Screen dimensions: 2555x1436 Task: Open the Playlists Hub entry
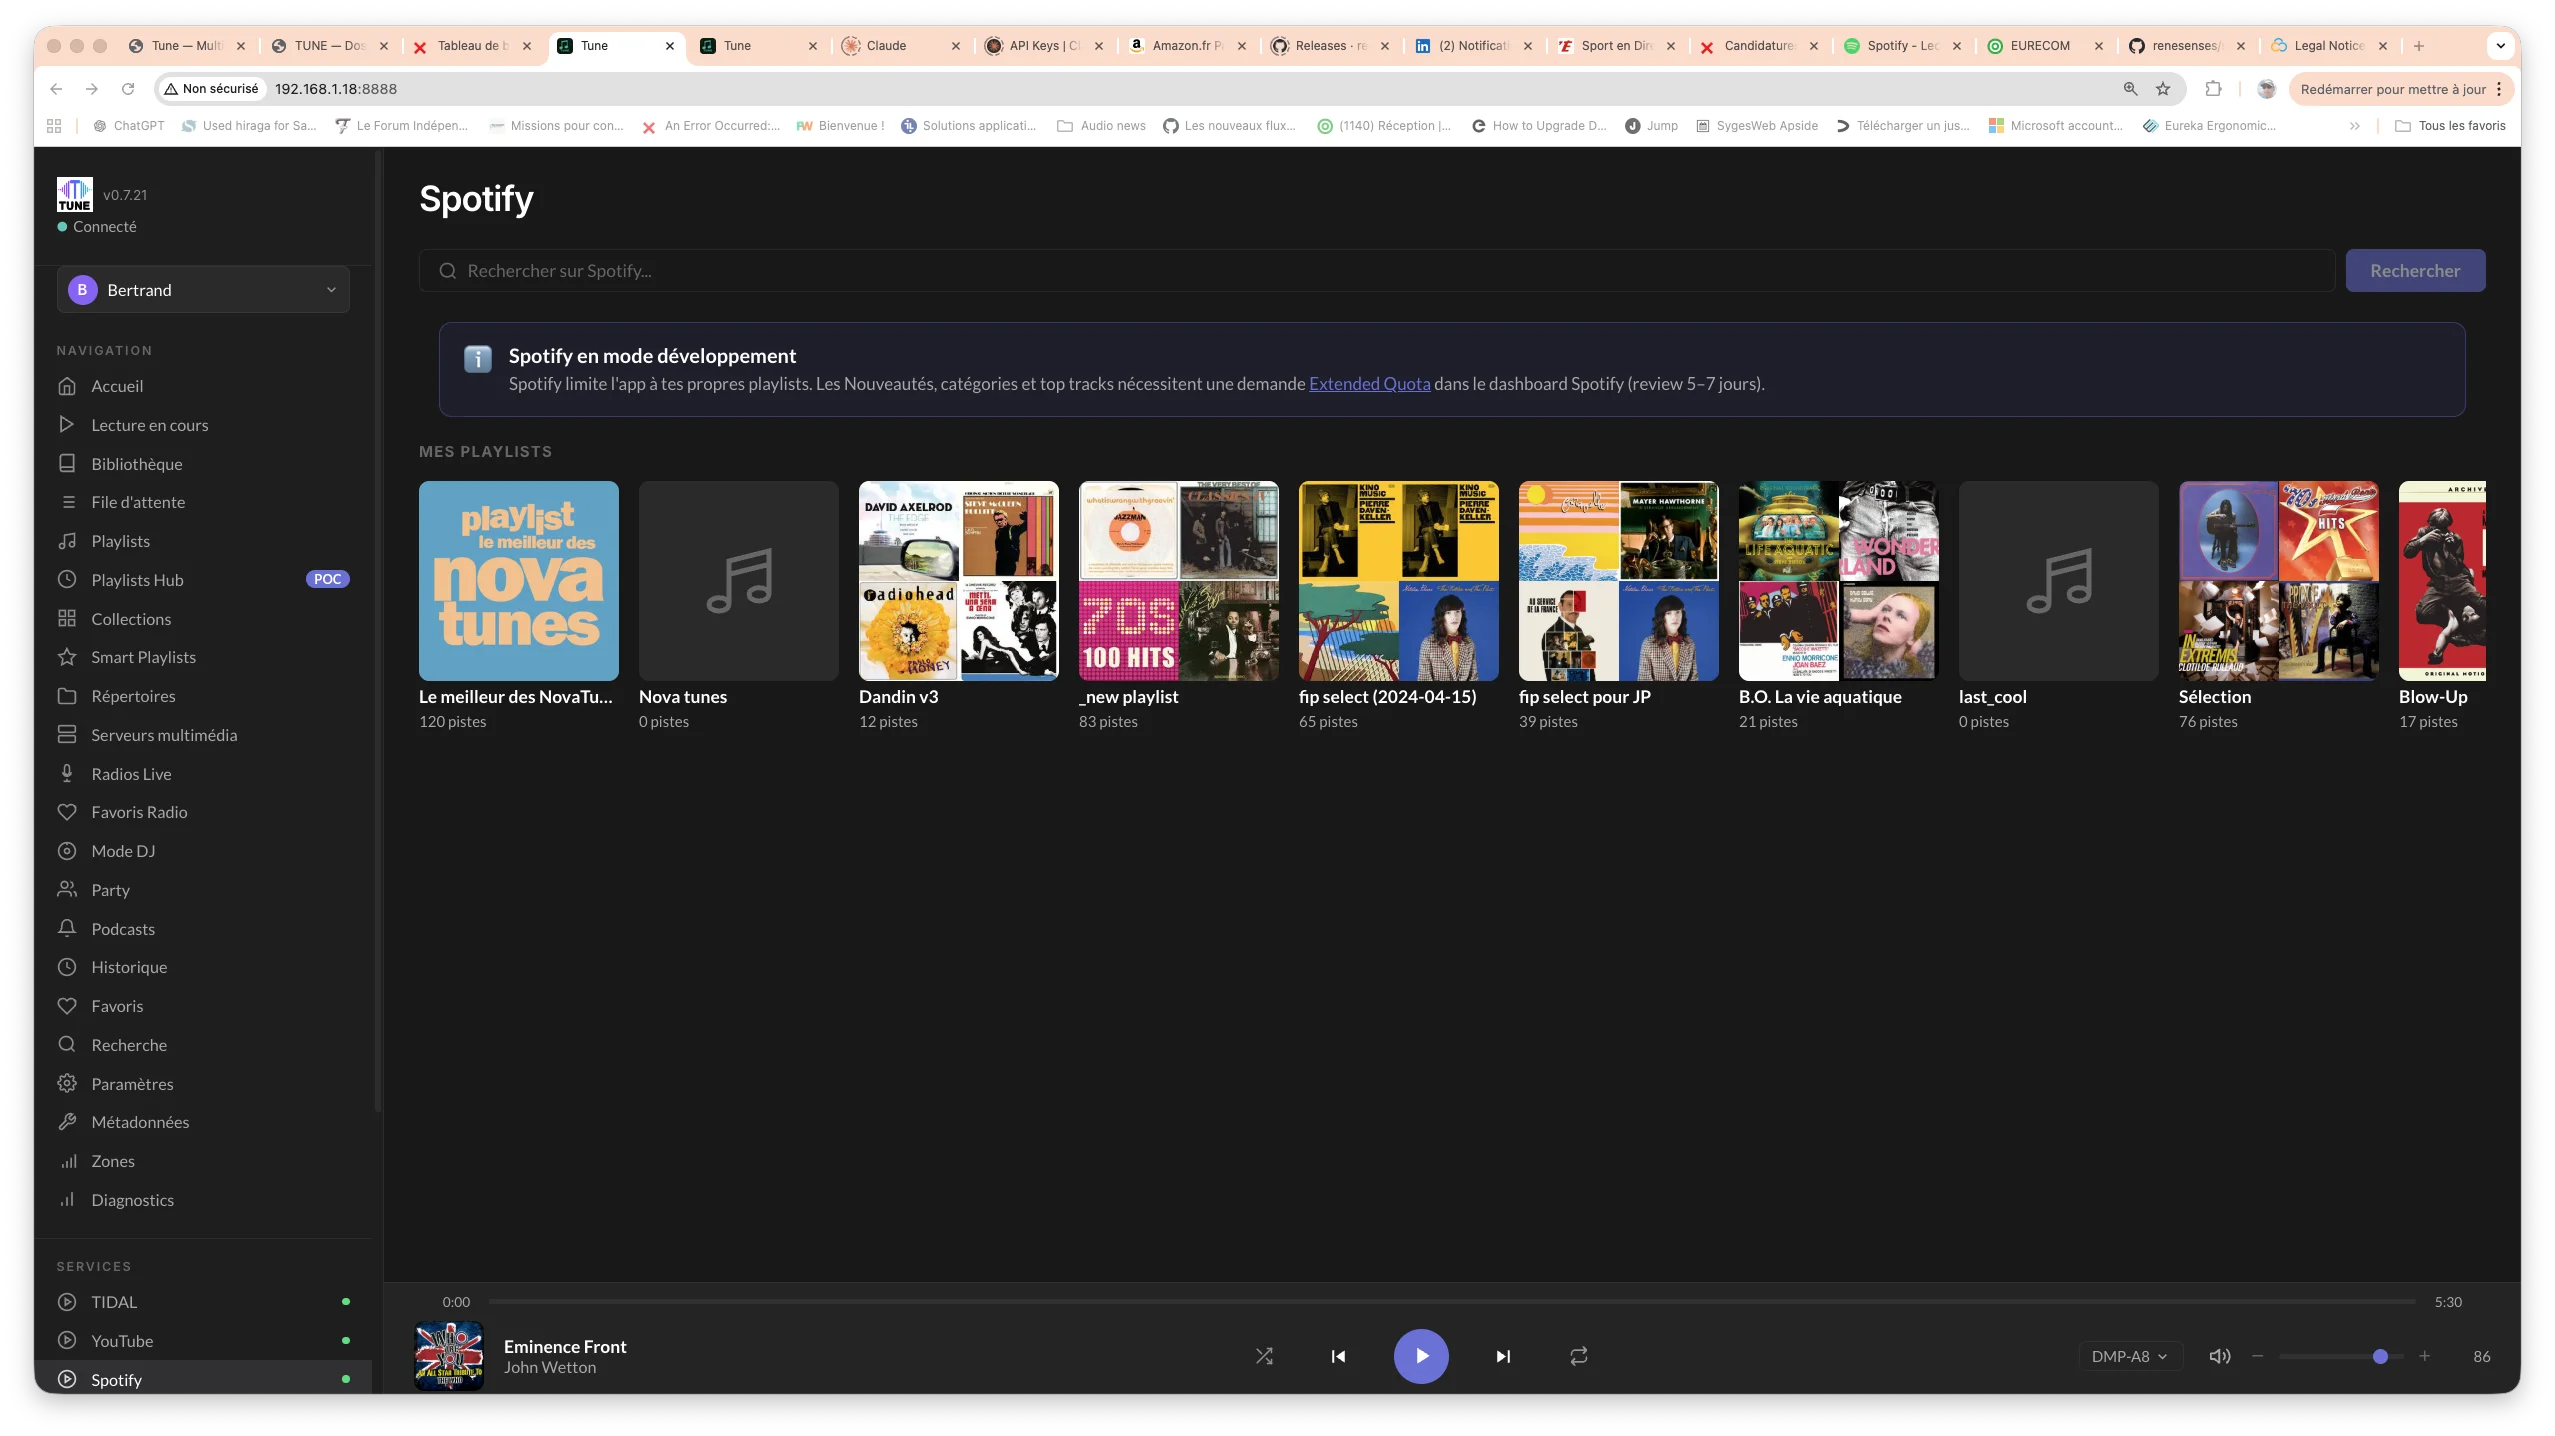pyautogui.click(x=203, y=580)
